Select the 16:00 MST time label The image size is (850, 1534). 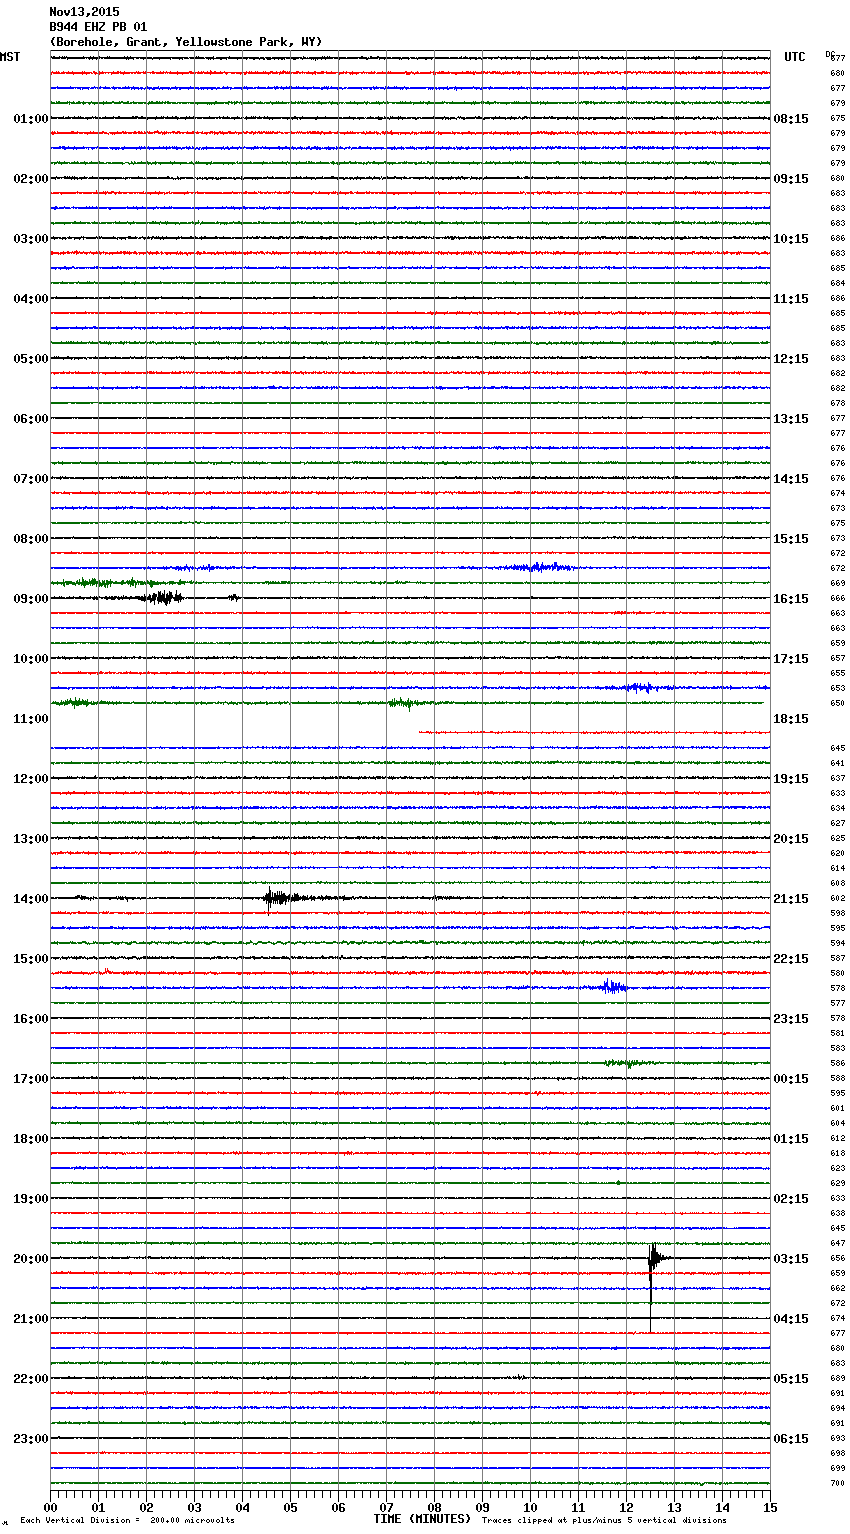pyautogui.click(x=31, y=1019)
